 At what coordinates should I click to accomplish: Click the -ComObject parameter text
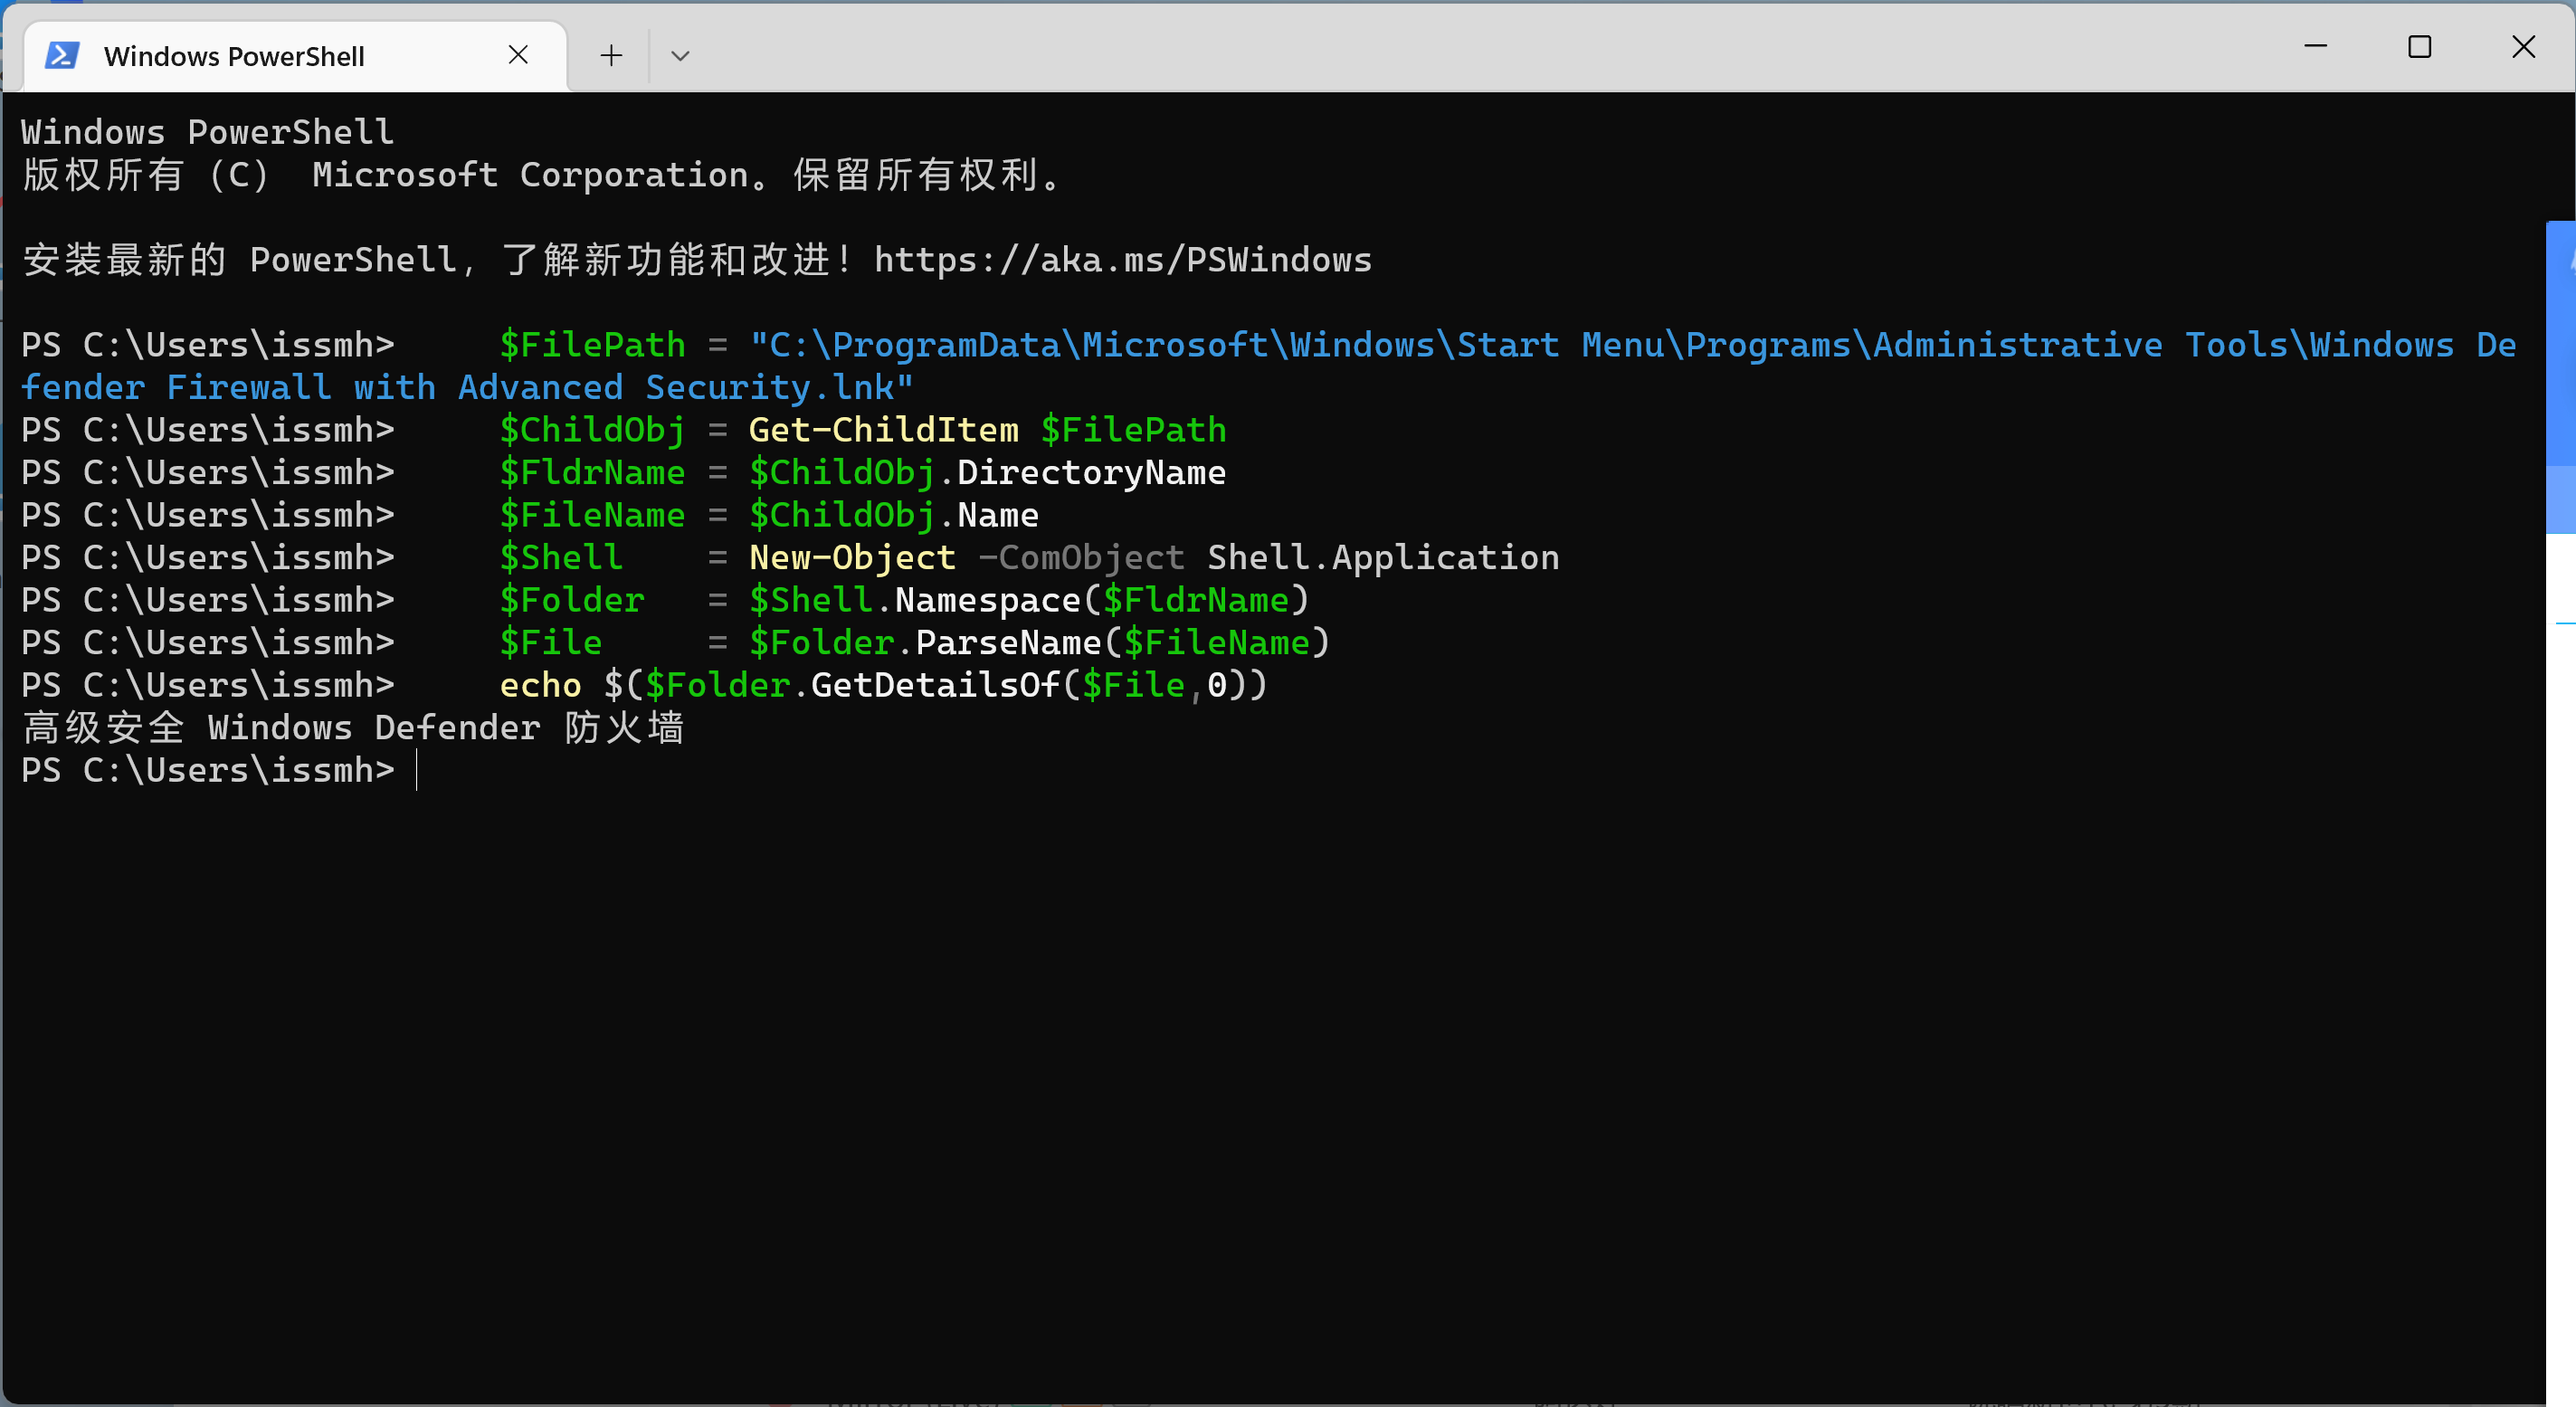[x=1084, y=557]
